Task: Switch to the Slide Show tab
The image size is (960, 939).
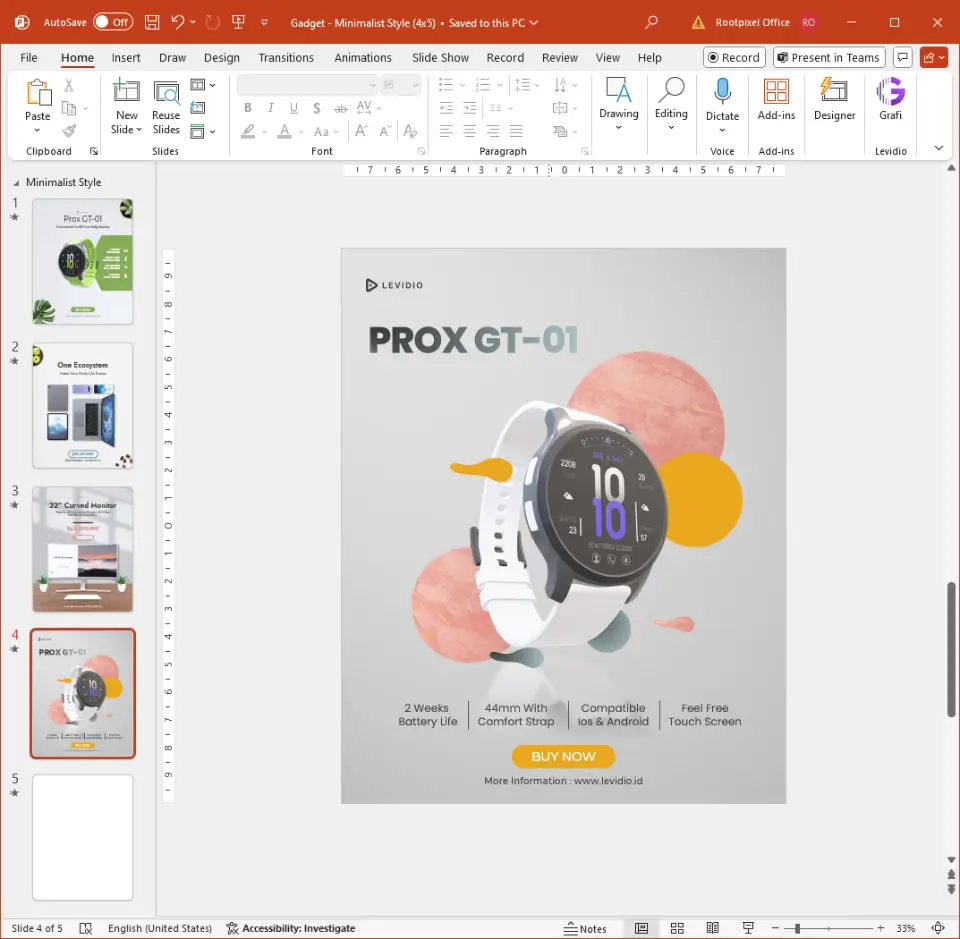Action: pyautogui.click(x=440, y=58)
